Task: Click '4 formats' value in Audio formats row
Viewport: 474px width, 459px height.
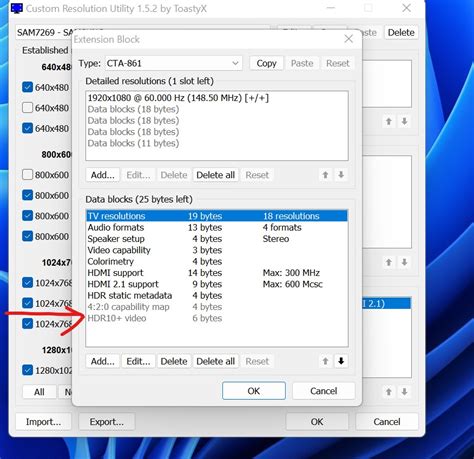Action: [x=282, y=227]
